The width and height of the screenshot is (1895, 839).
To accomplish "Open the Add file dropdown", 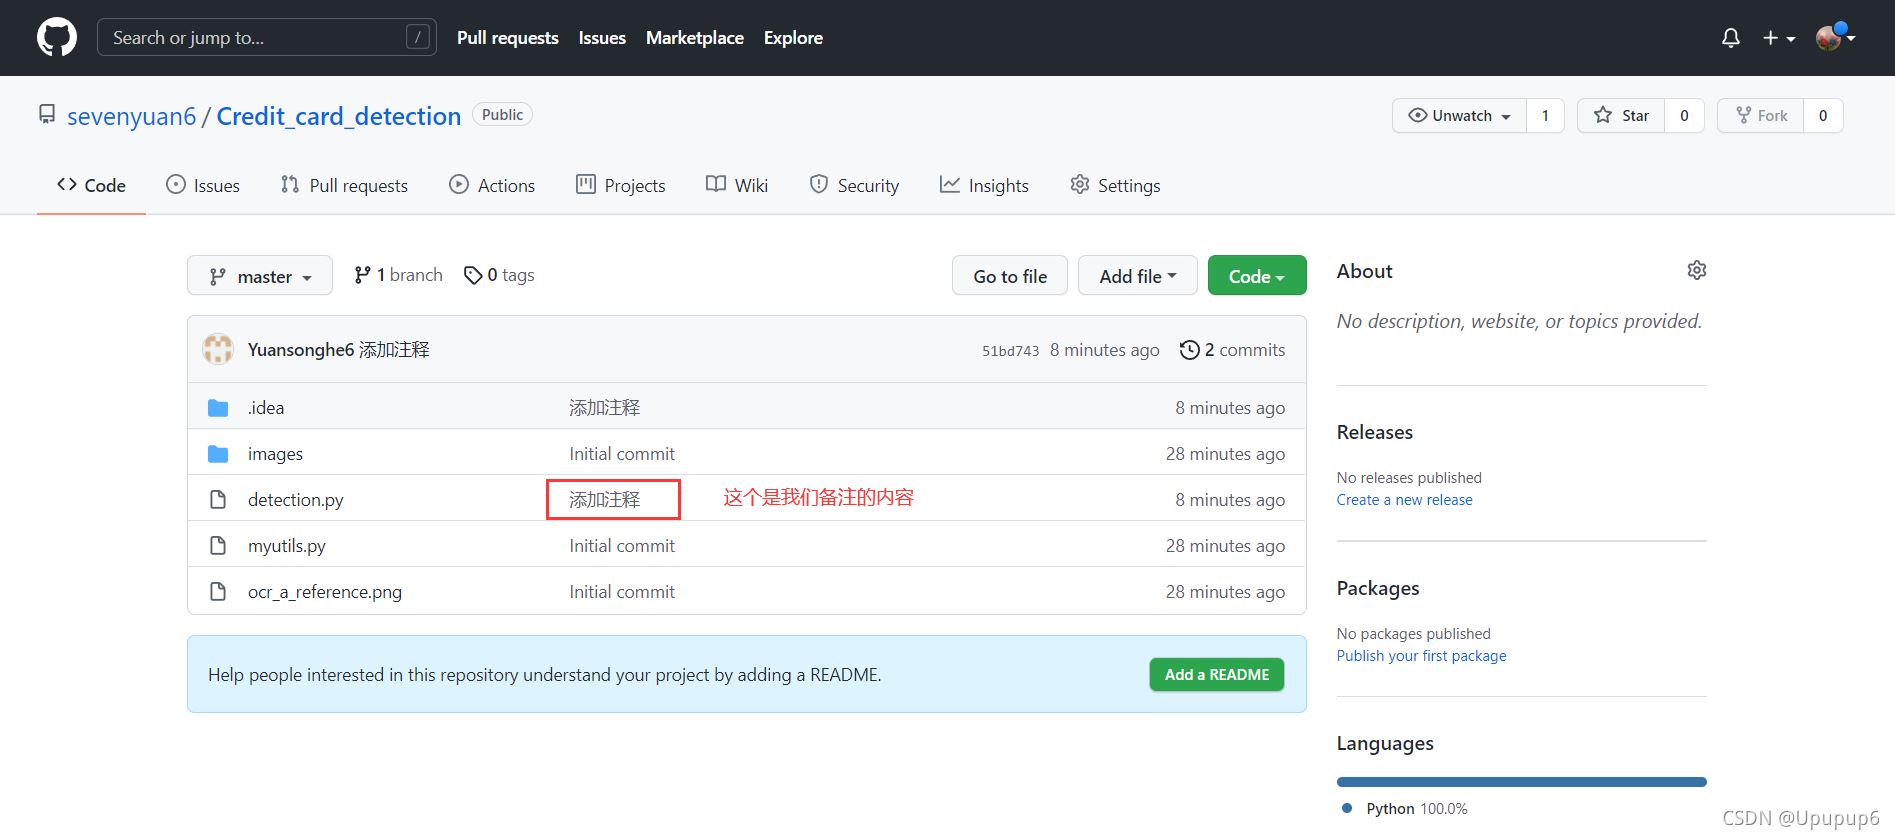I will coord(1137,276).
